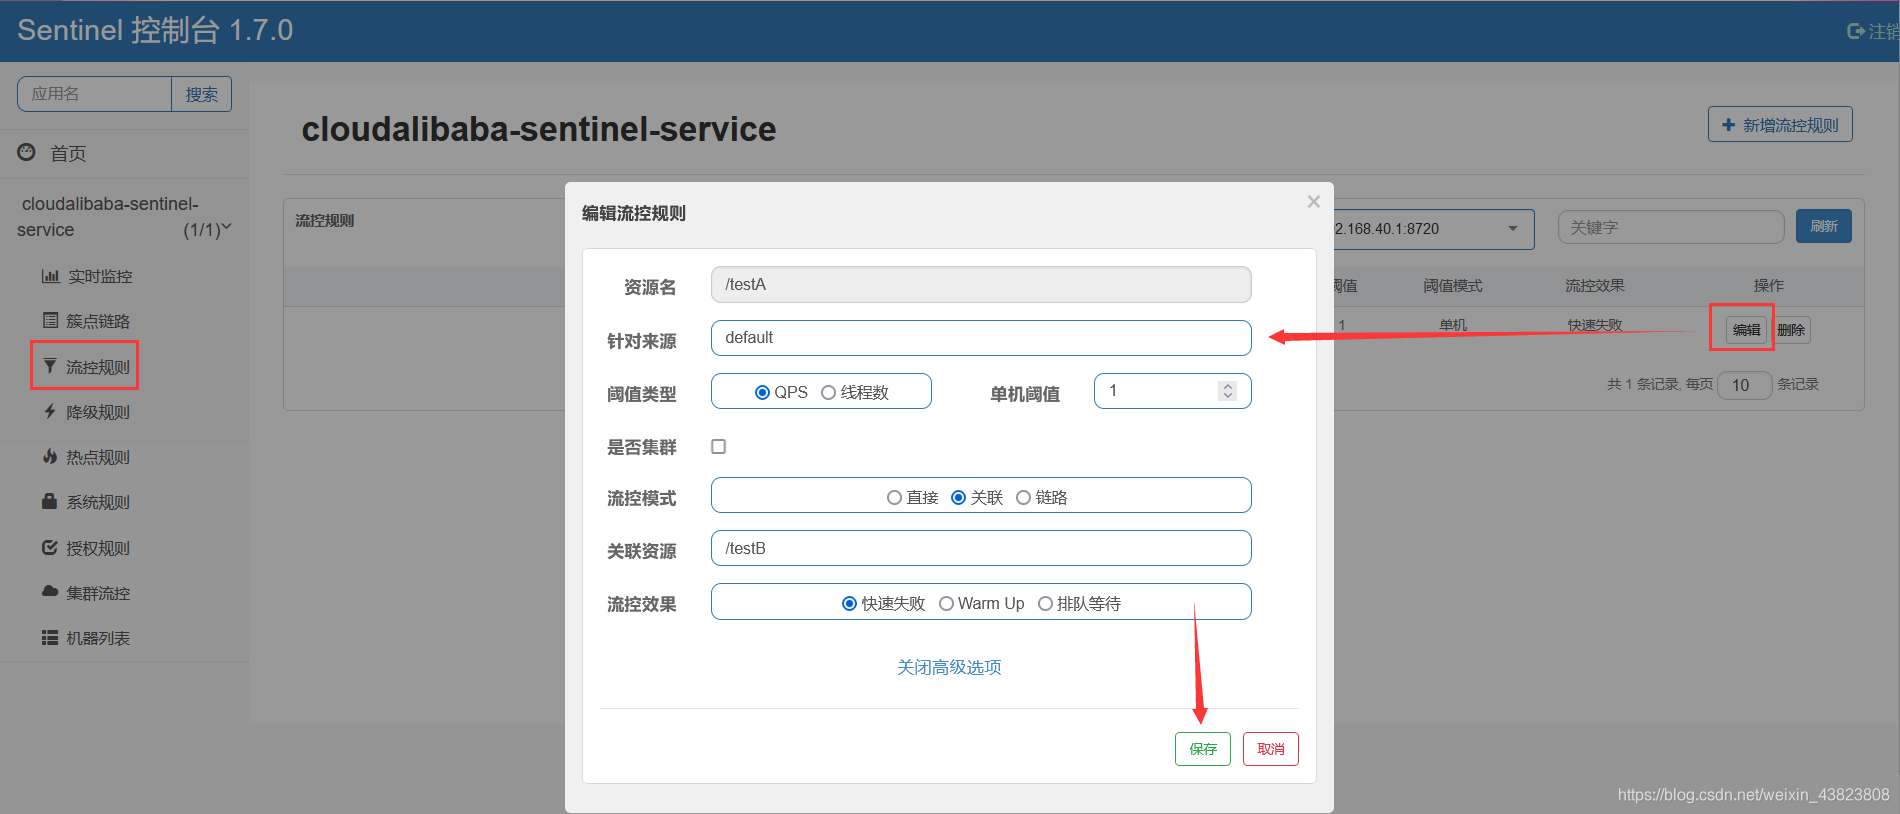Click the plus icon on 新增流控规则
The image size is (1900, 814).
pos(1728,125)
